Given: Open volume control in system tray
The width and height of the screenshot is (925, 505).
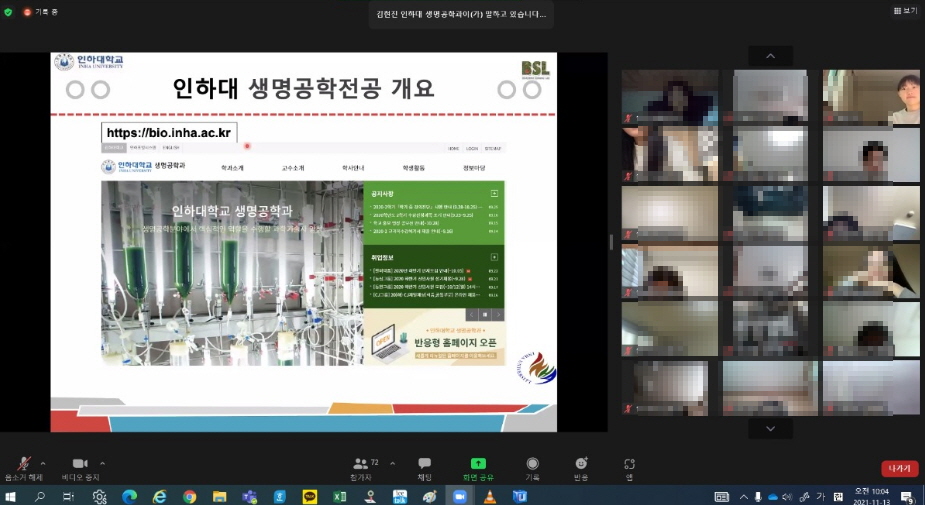Looking at the screenshot, I should click(787, 497).
